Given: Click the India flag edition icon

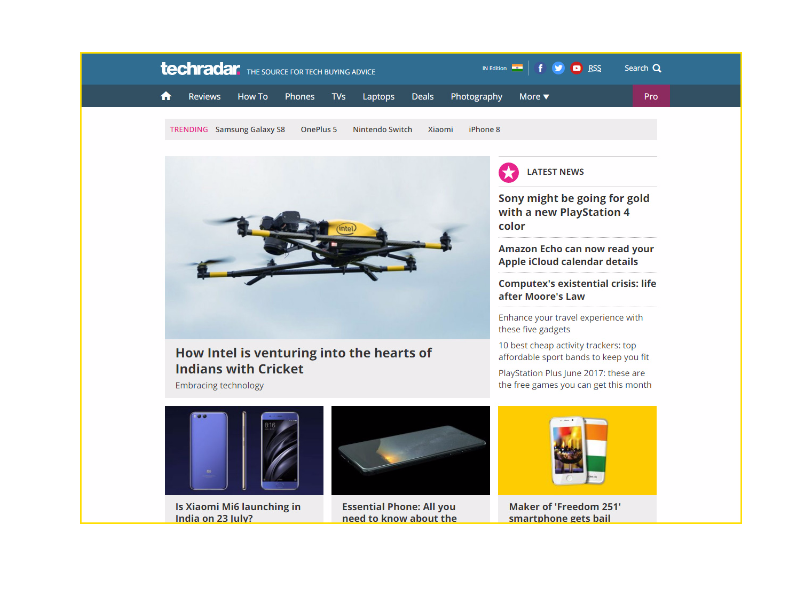Looking at the screenshot, I should pyautogui.click(x=517, y=68).
